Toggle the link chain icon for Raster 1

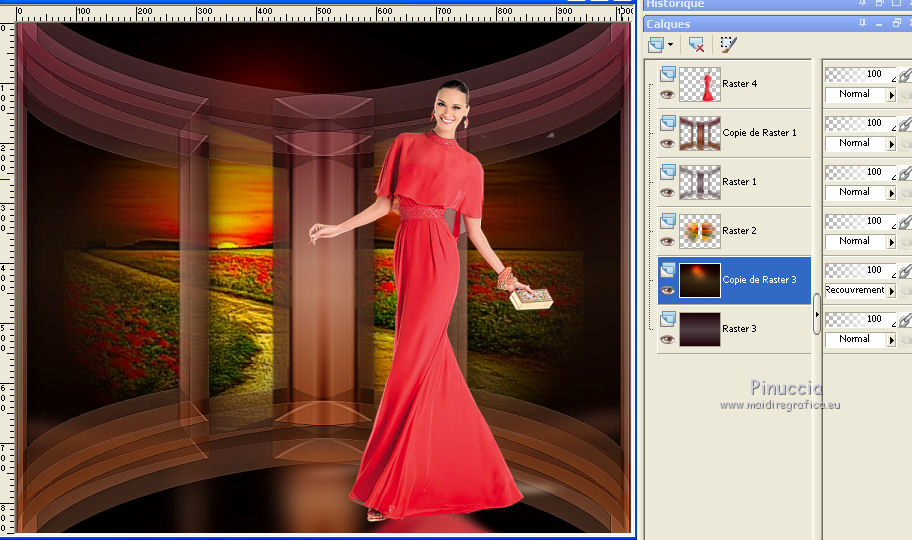click(906, 172)
